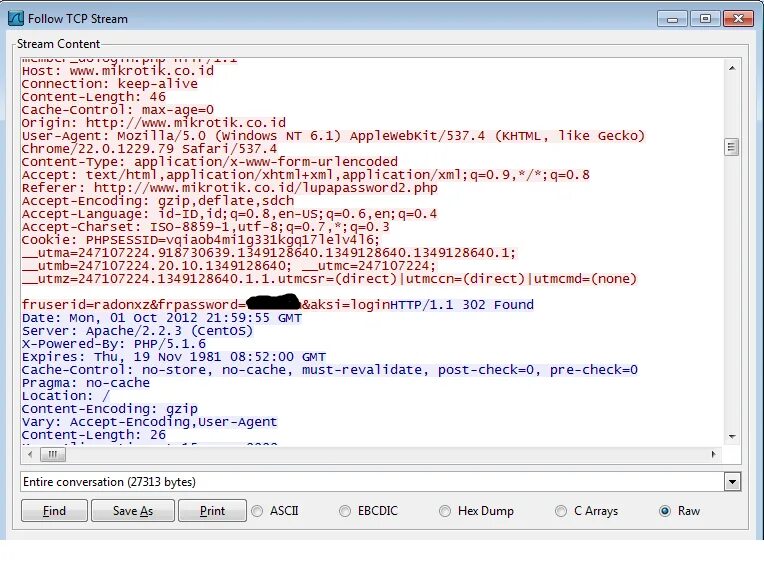Click the fruserid=radonxz POST data text
This screenshot has width=764, height=586.
pyautogui.click(x=206, y=305)
